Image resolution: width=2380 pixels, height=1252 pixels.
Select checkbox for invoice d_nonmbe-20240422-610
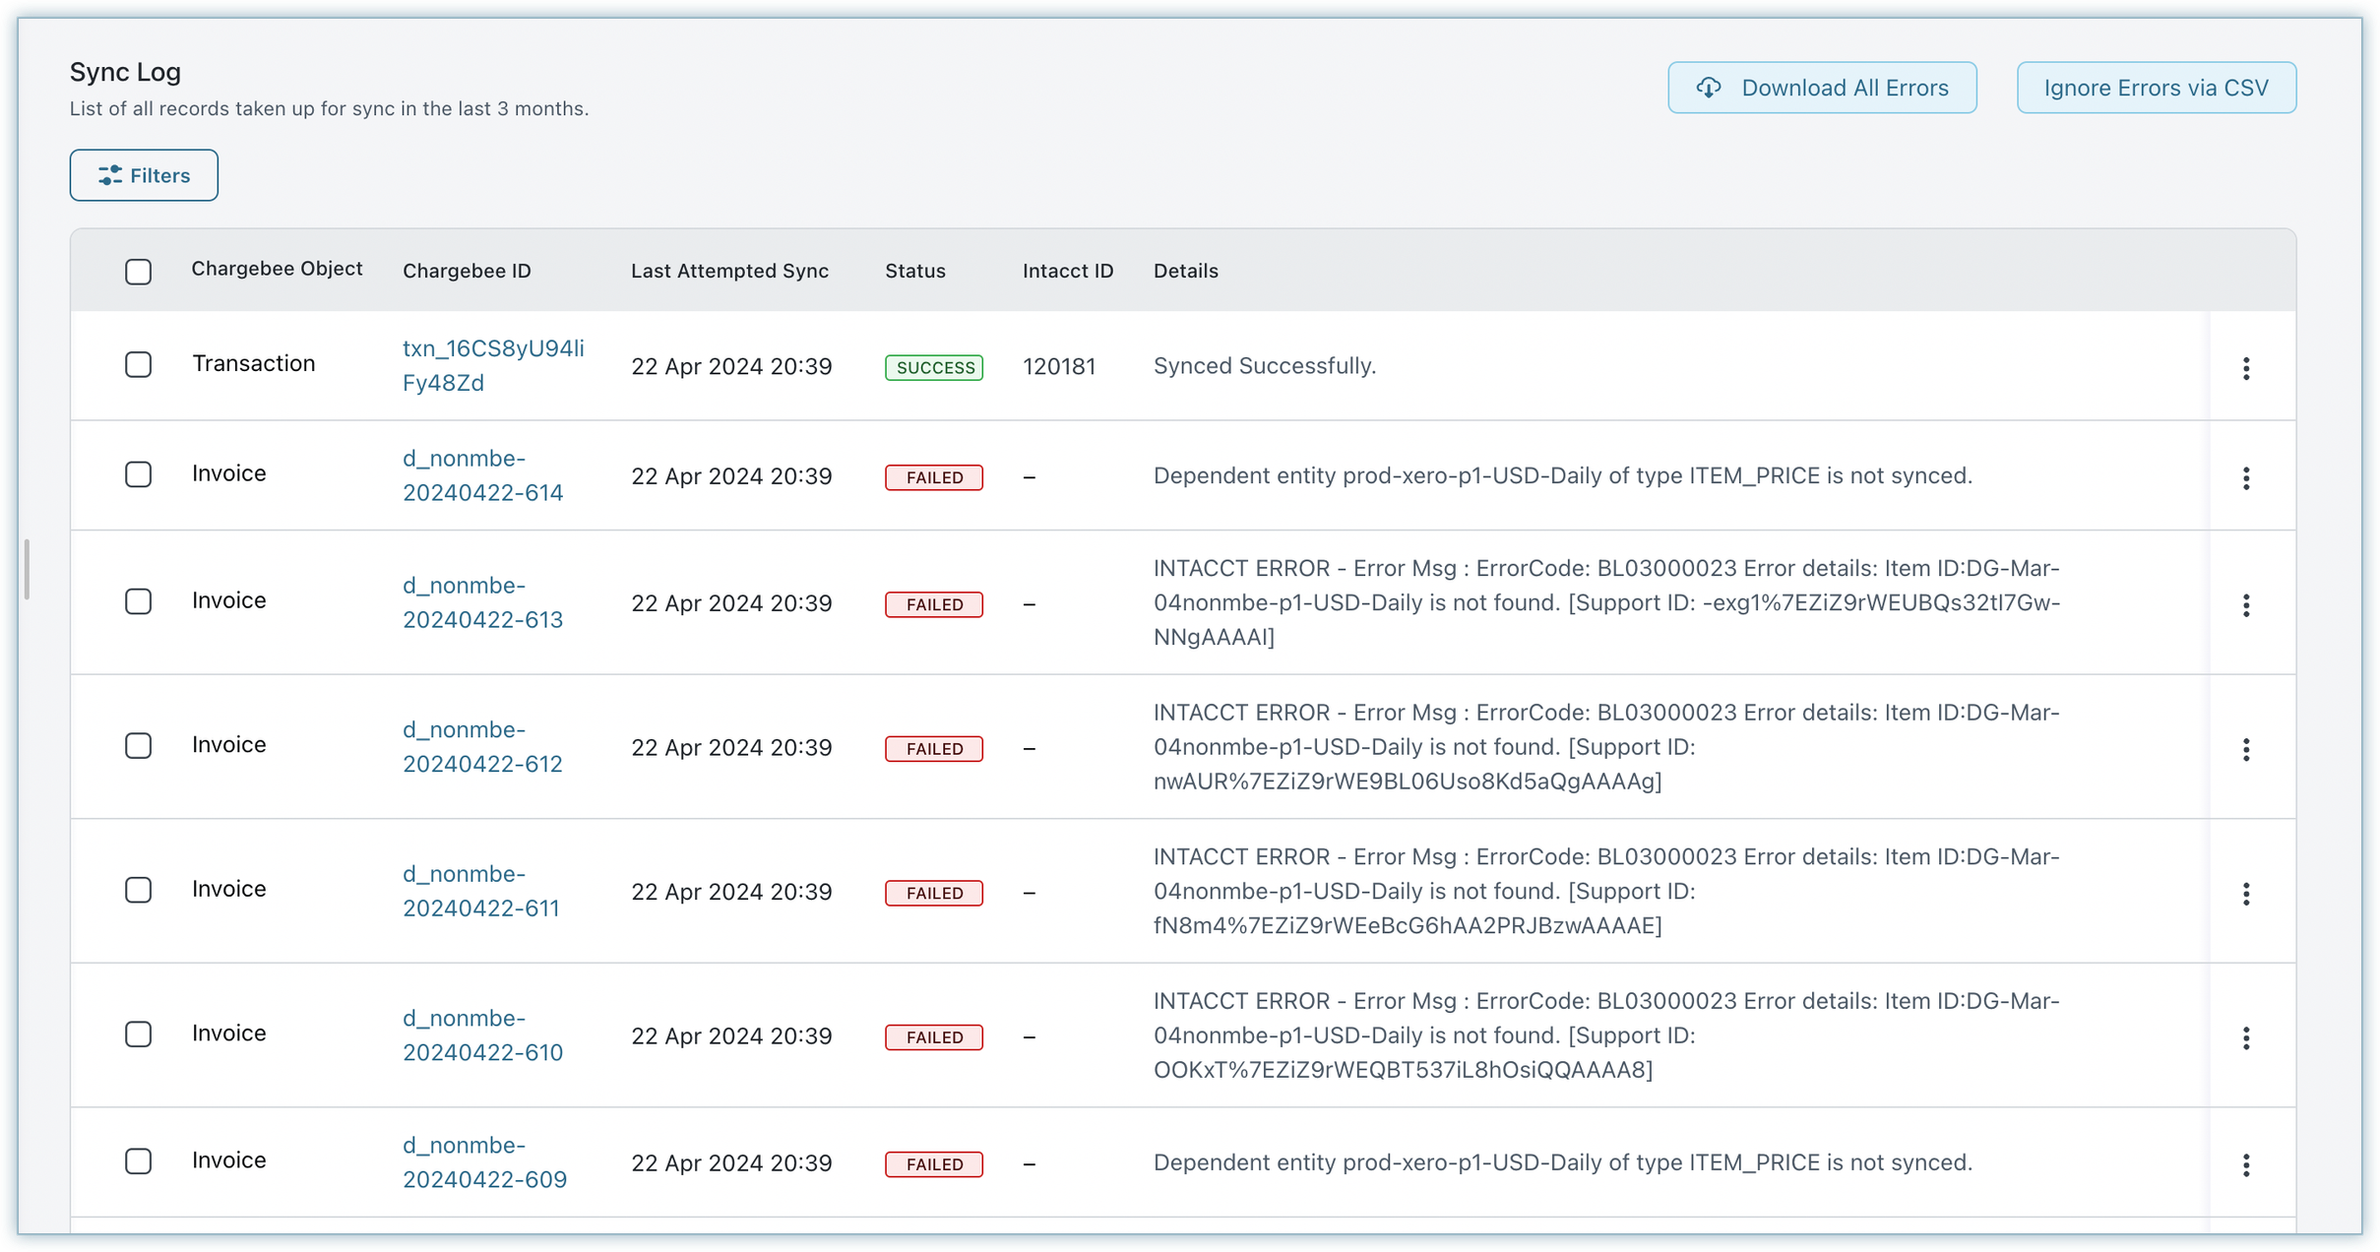coord(138,1034)
